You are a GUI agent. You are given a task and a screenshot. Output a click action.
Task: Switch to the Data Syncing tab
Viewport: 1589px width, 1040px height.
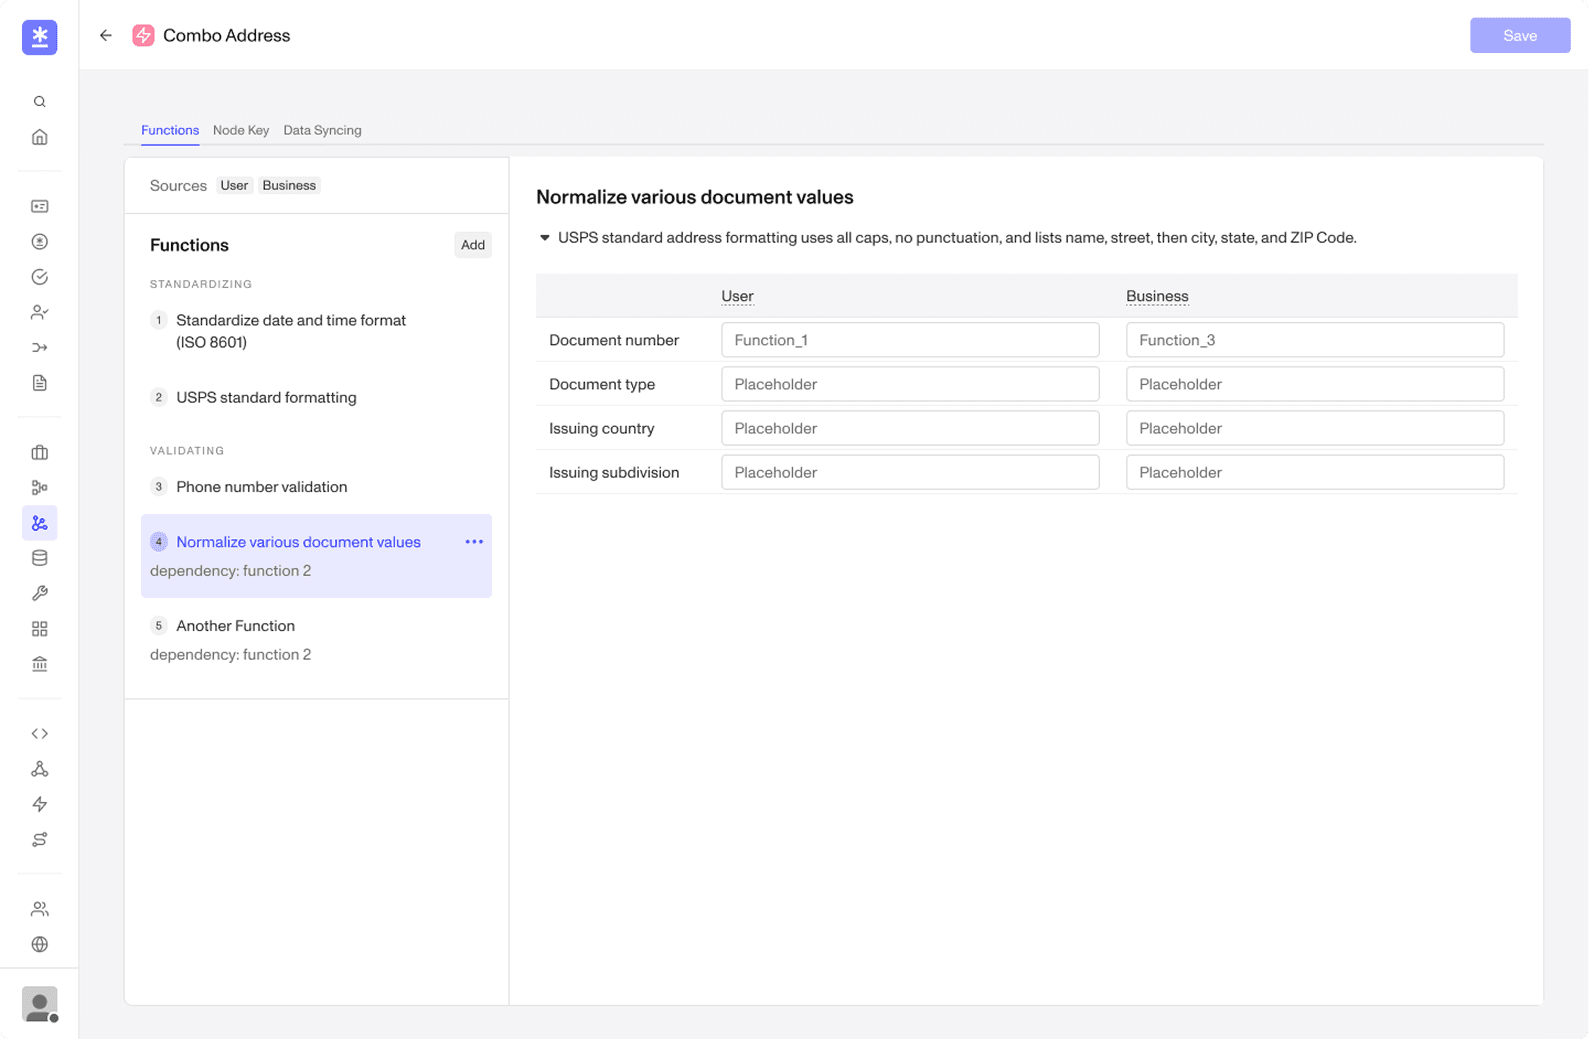click(322, 130)
